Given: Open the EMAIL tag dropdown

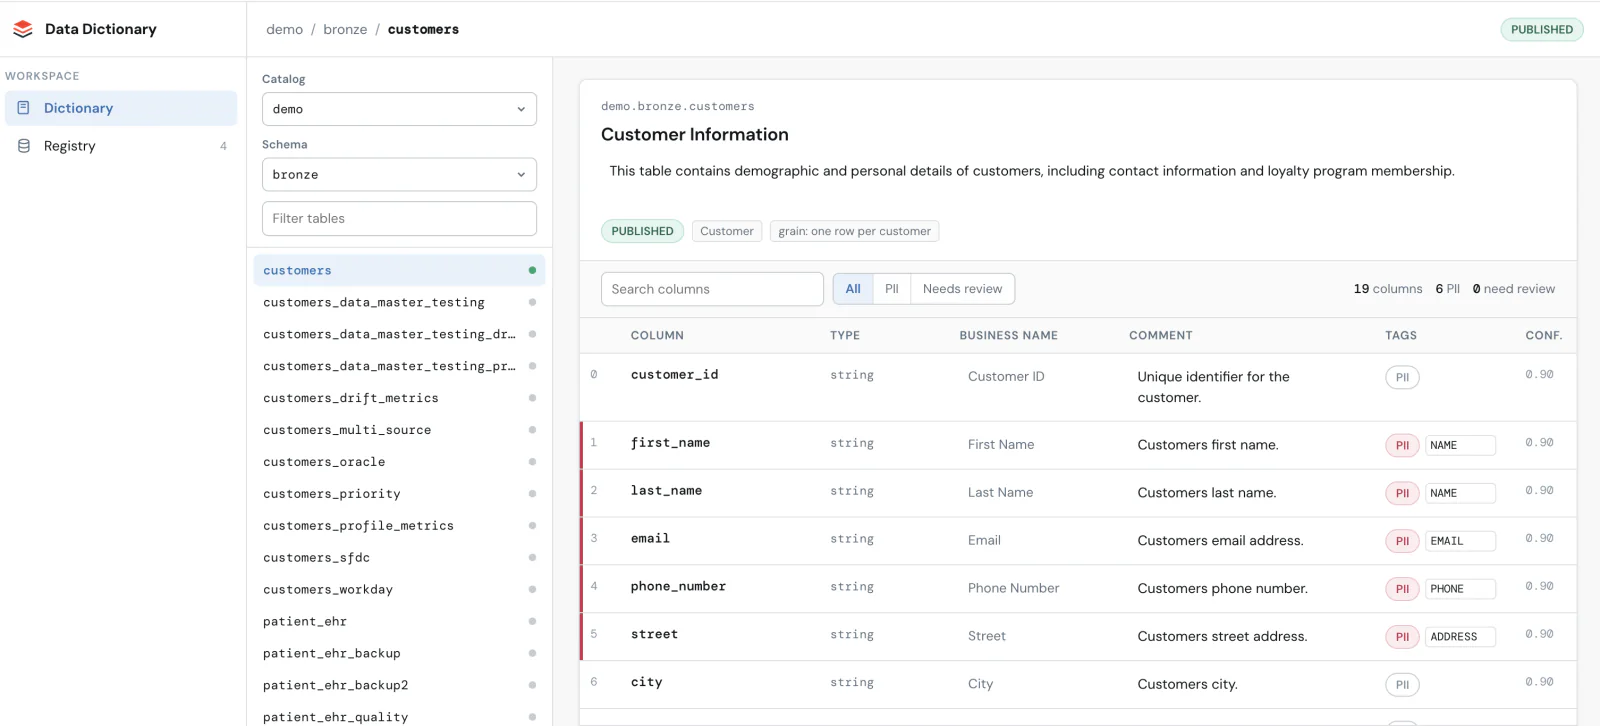Looking at the screenshot, I should (x=1460, y=541).
